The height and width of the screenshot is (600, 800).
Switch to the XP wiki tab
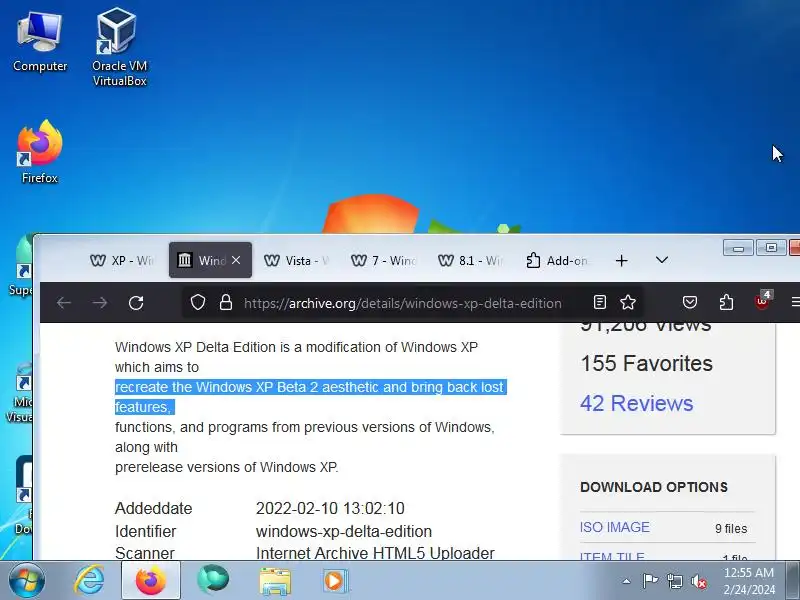tap(122, 261)
